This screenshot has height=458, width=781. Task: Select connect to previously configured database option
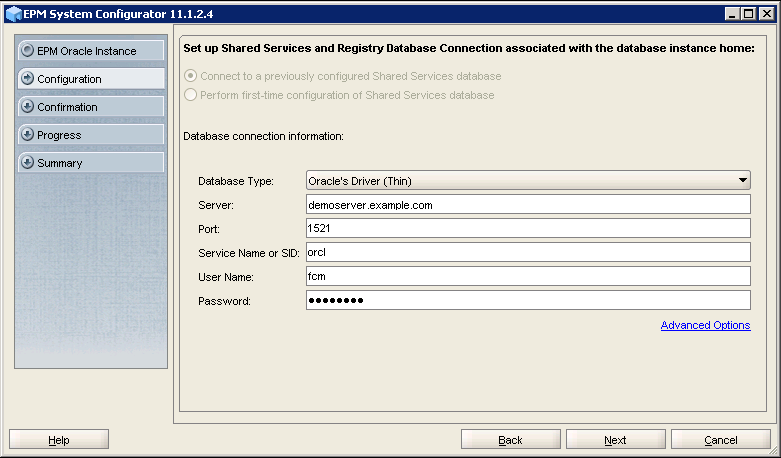[192, 76]
